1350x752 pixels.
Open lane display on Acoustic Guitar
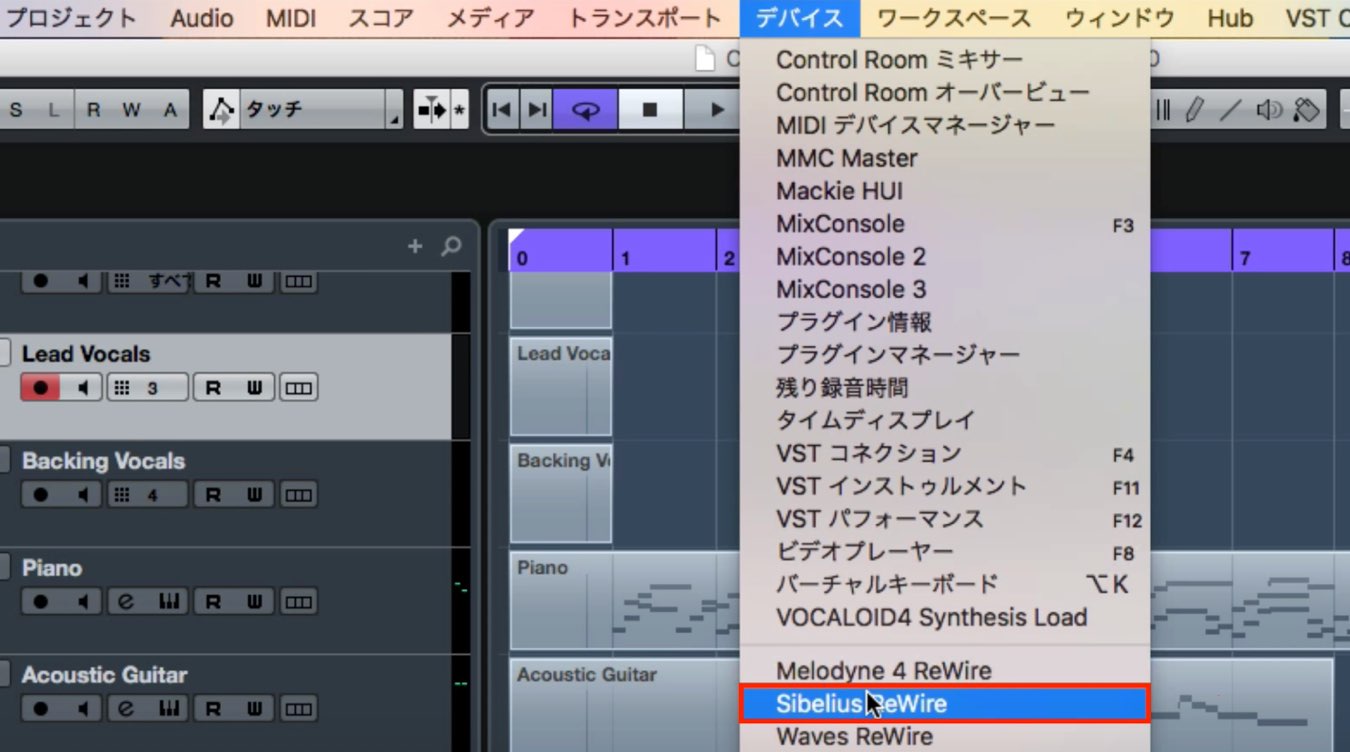(298, 709)
